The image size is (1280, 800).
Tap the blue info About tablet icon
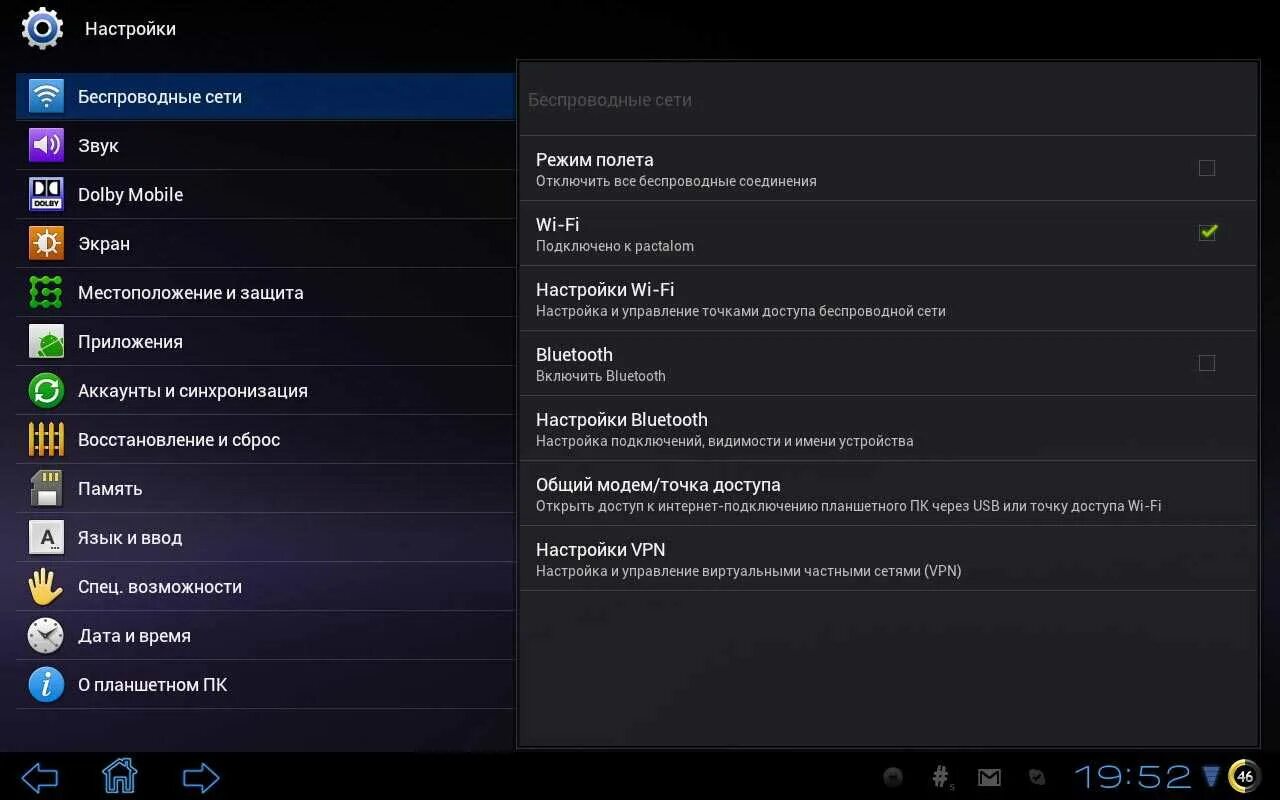tap(46, 684)
